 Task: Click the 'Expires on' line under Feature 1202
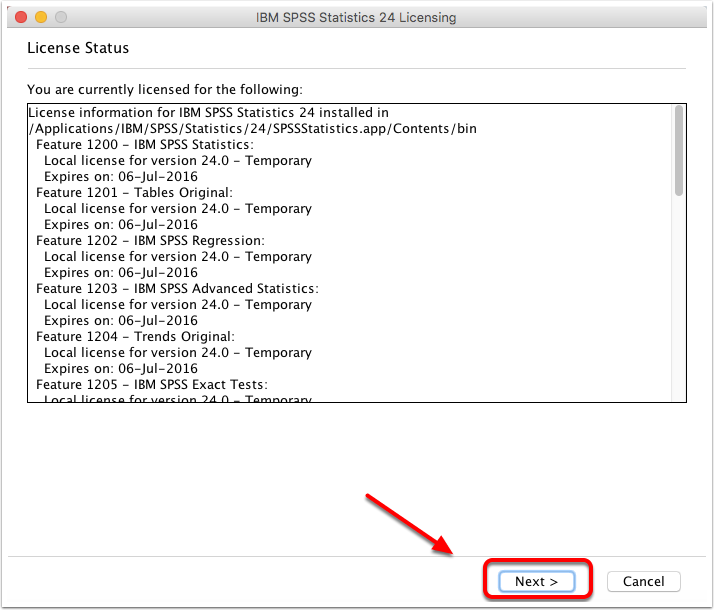coord(121,273)
